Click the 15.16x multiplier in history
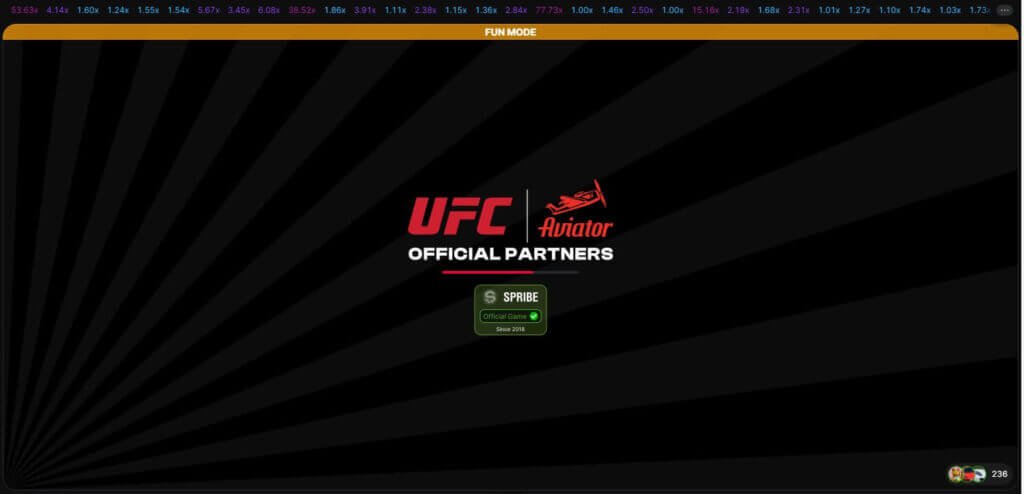This screenshot has width=1024, height=494. tap(705, 10)
